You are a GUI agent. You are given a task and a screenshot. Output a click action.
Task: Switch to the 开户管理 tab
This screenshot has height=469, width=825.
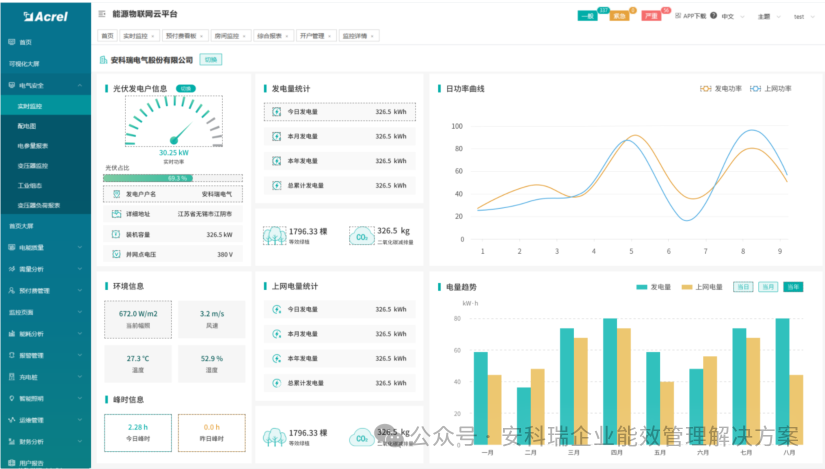[316, 36]
